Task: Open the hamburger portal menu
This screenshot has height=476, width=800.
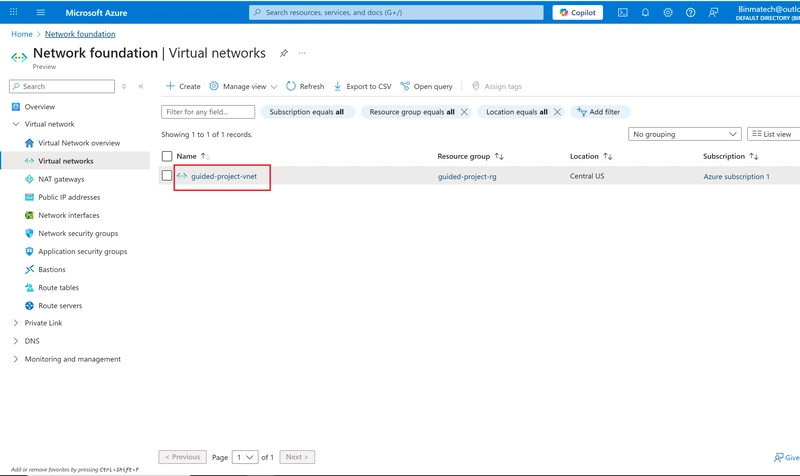Action: [x=41, y=12]
